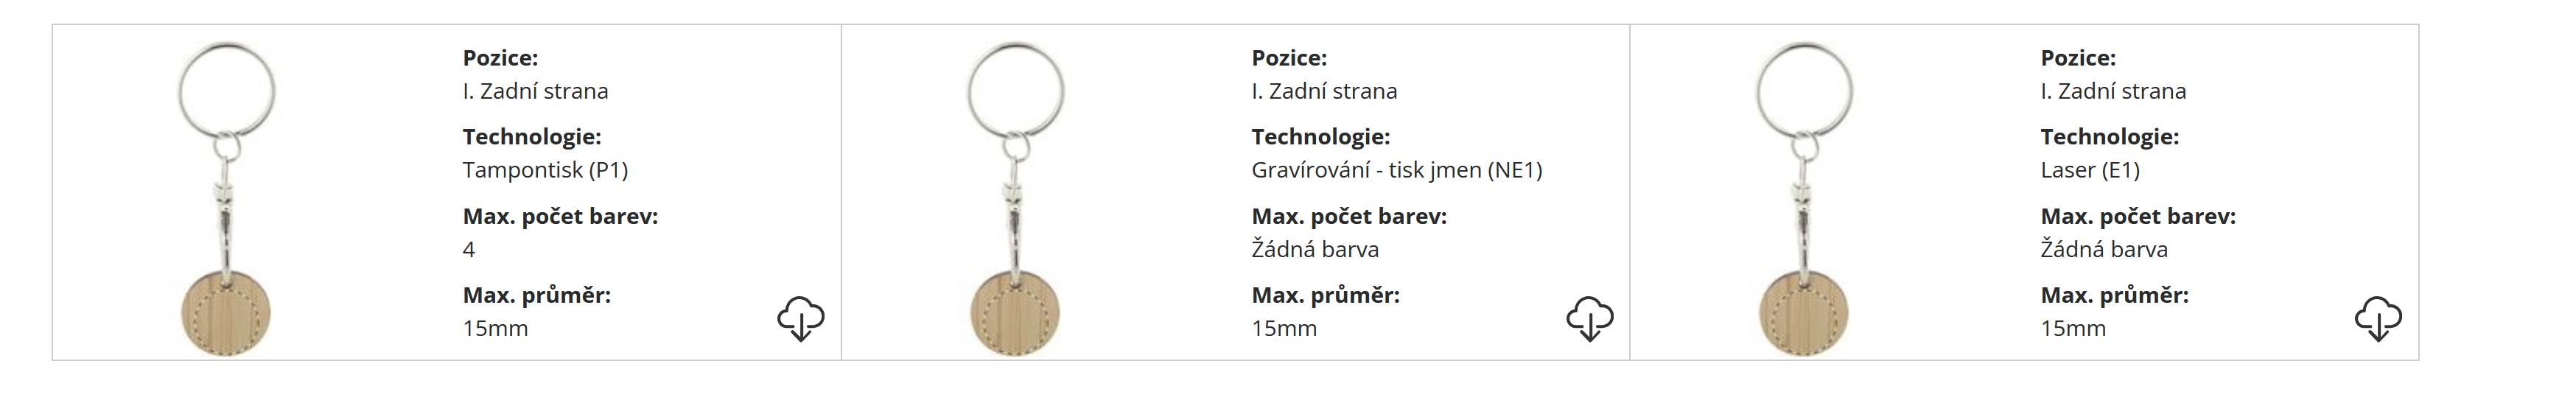Click the Pozice heading in Tampontisk card
This screenshot has width=2576, height=403.
pyautogui.click(x=500, y=58)
